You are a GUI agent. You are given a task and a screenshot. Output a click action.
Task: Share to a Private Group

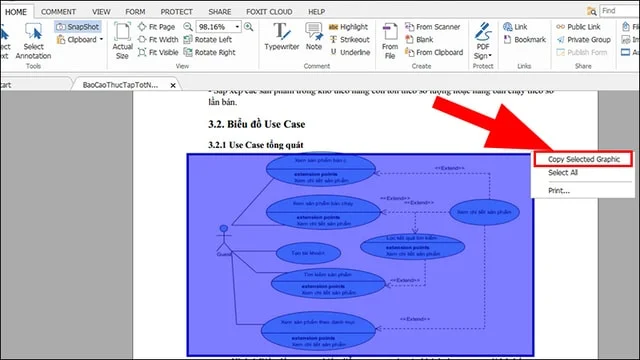[583, 40]
